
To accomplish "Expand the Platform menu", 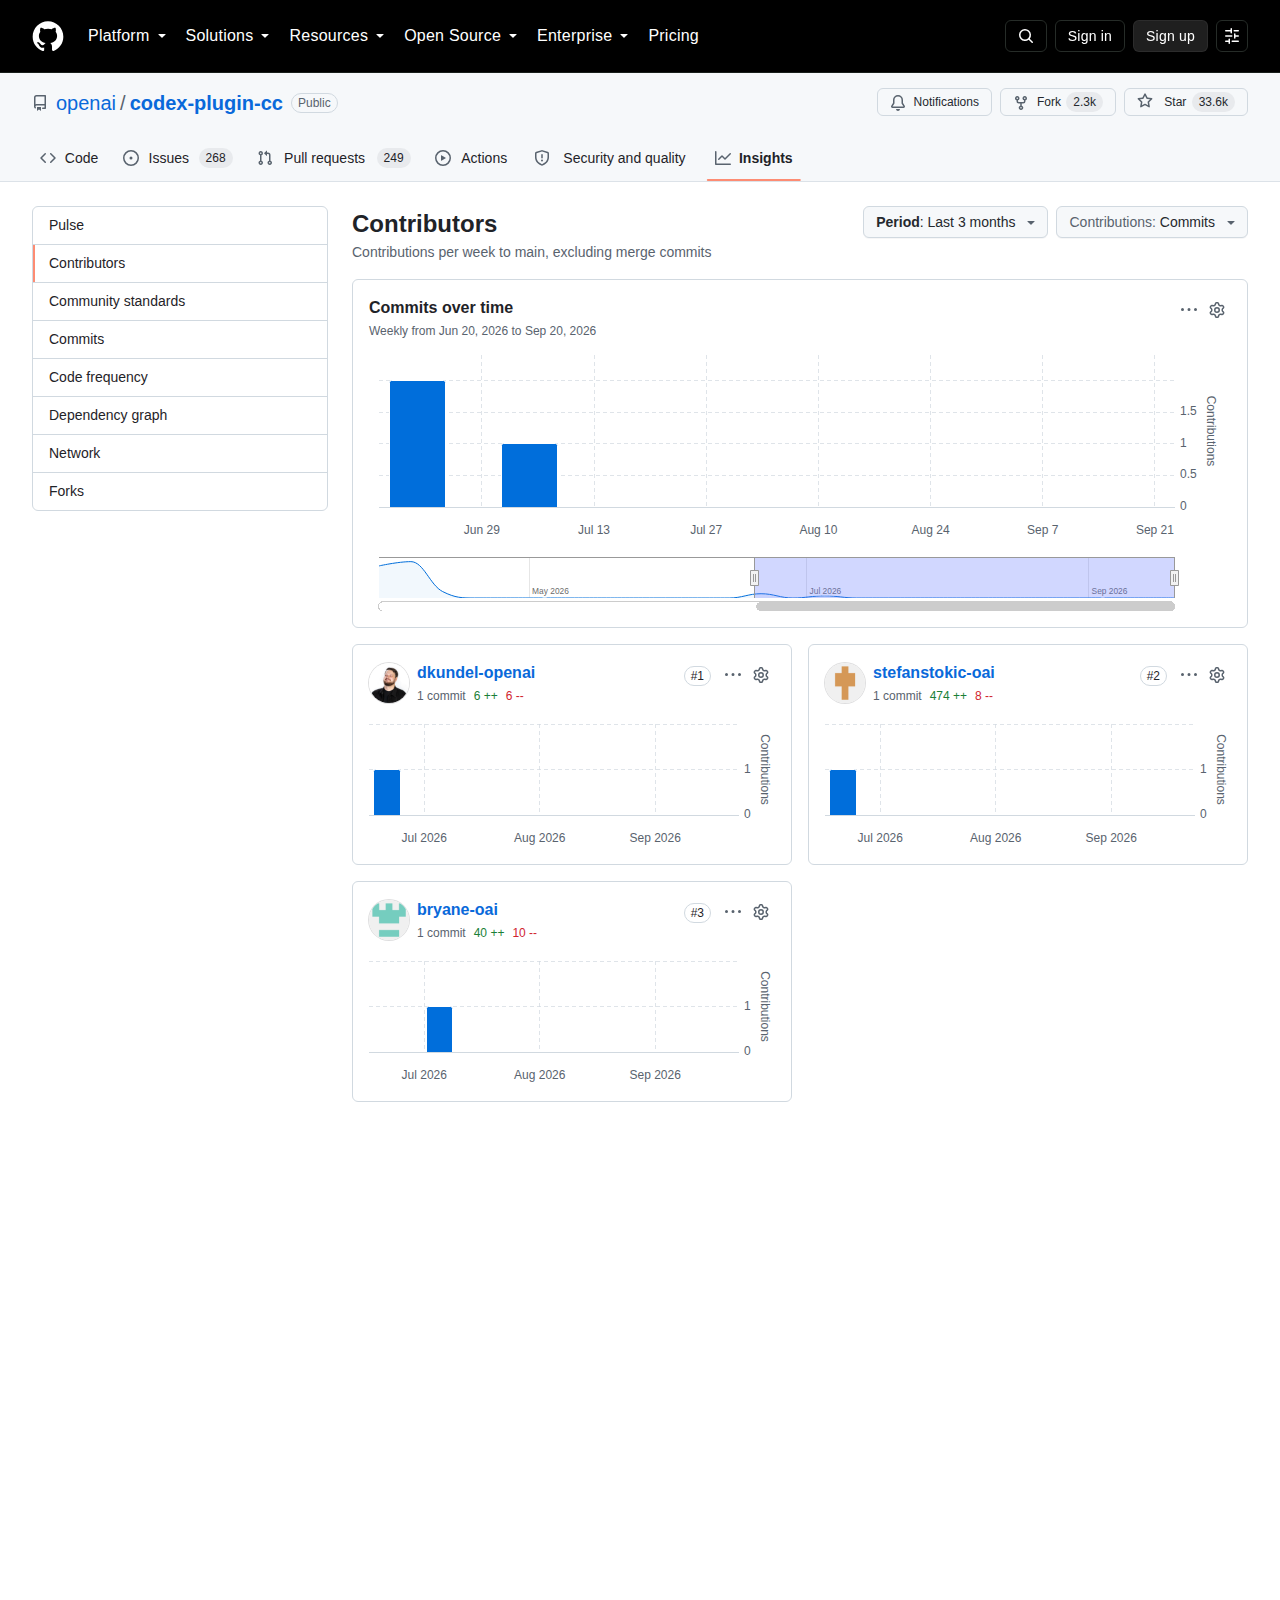I will (127, 36).
